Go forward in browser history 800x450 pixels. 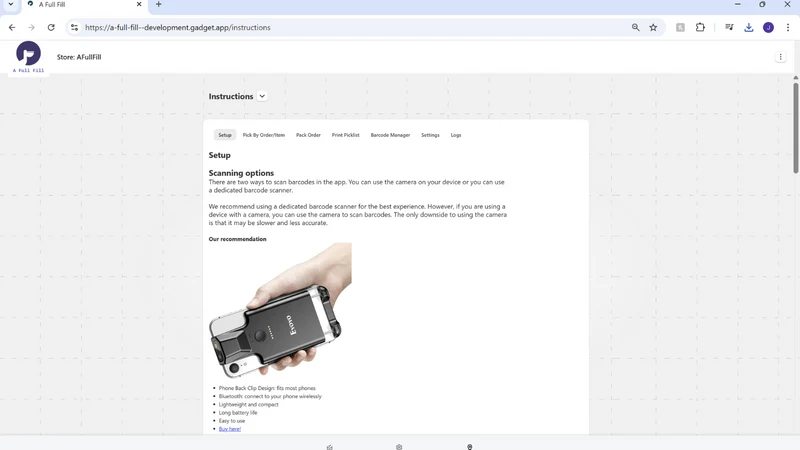(32, 28)
